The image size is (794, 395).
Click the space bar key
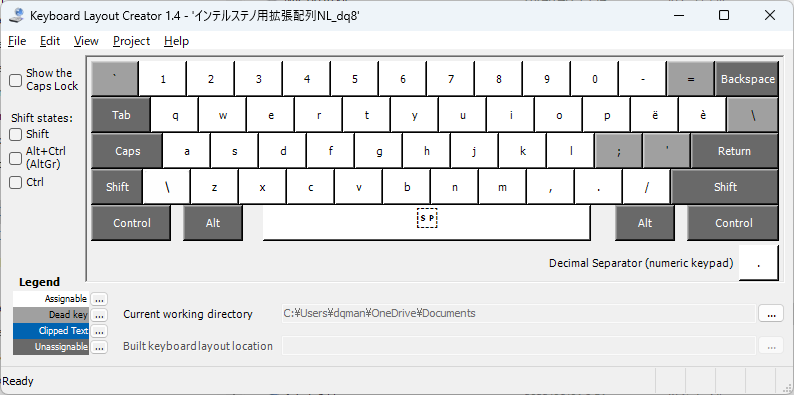(x=426, y=223)
